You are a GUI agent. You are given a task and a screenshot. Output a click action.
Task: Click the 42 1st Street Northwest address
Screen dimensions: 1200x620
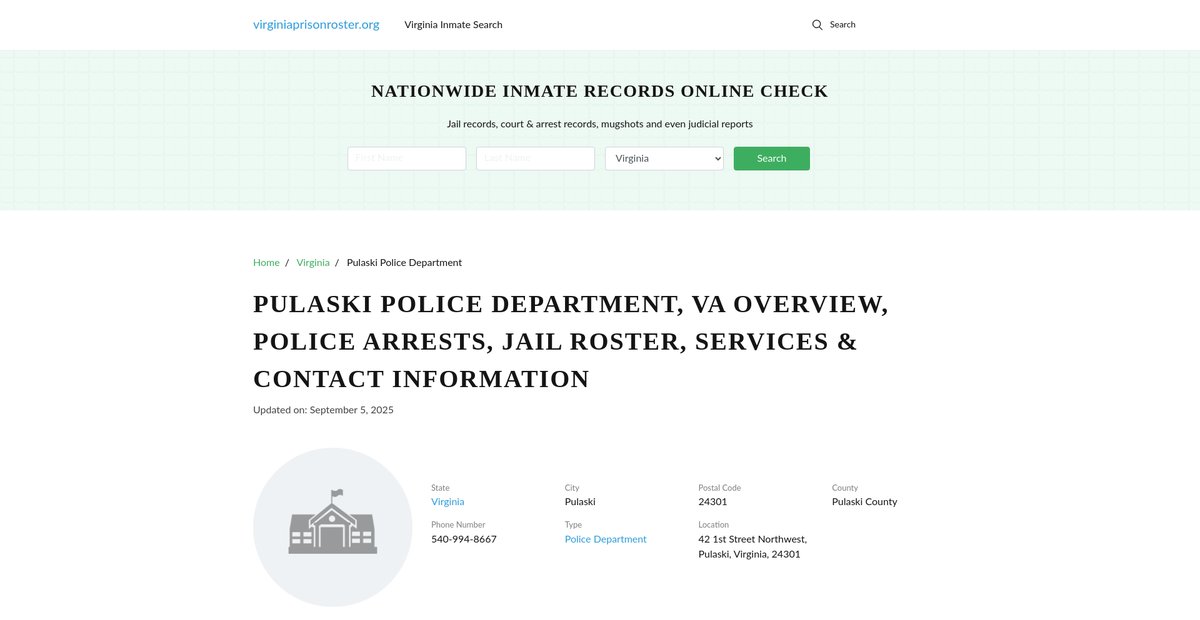752,539
